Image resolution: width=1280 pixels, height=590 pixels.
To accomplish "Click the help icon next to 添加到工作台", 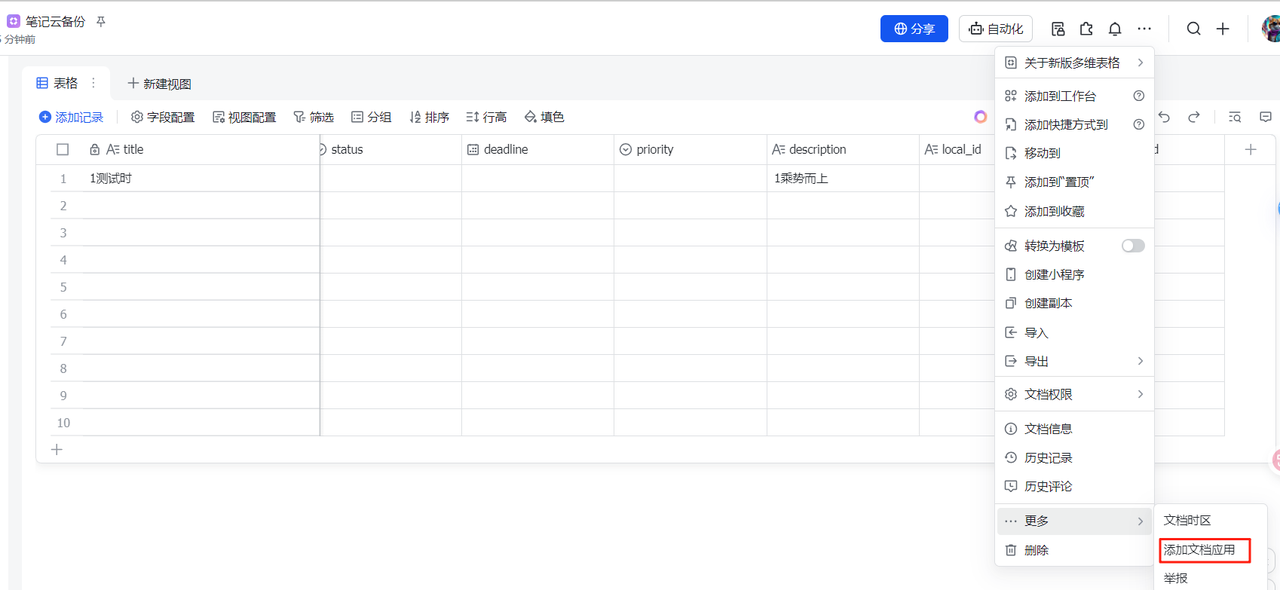I will (1138, 96).
